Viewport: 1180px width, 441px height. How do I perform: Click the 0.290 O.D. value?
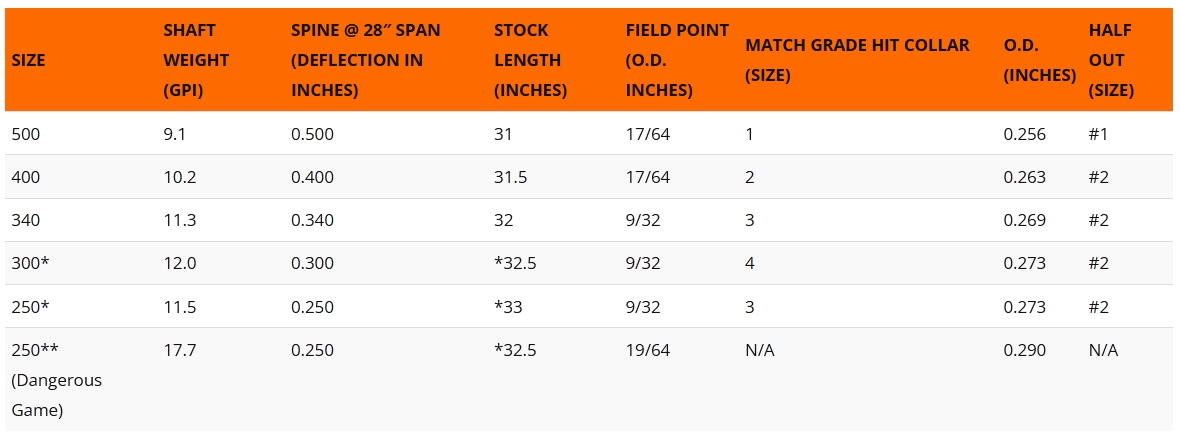tap(1024, 350)
